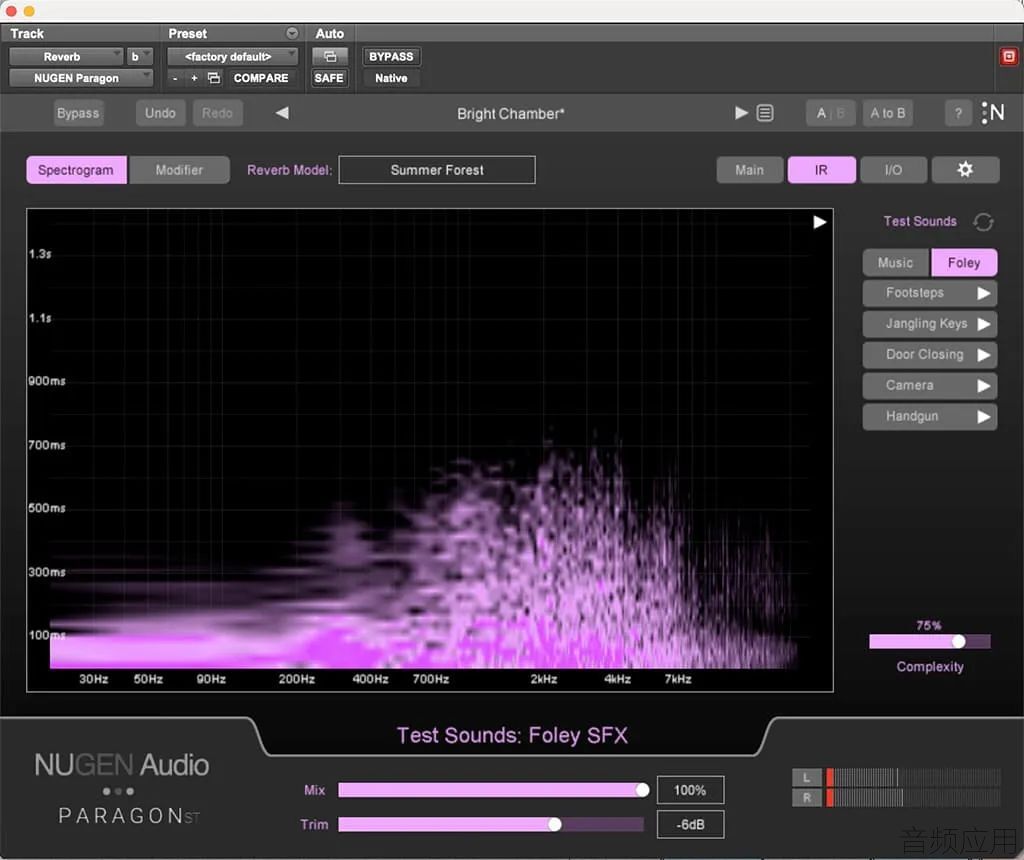Open the Summer Forest reverb model selector
Screen dimensions: 1024x860
click(437, 170)
